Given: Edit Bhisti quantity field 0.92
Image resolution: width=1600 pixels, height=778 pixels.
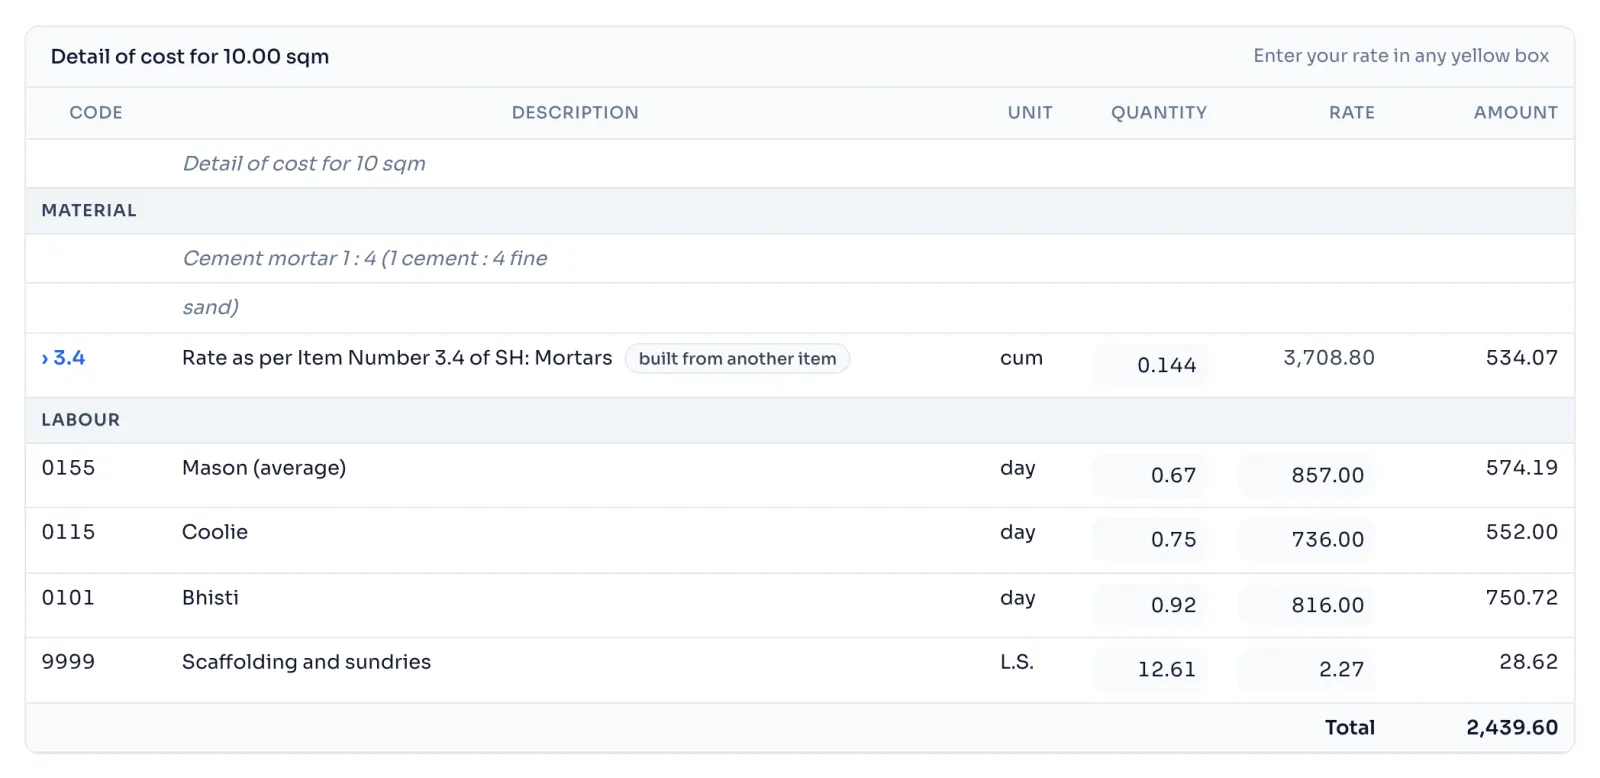Looking at the screenshot, I should coord(1149,605).
